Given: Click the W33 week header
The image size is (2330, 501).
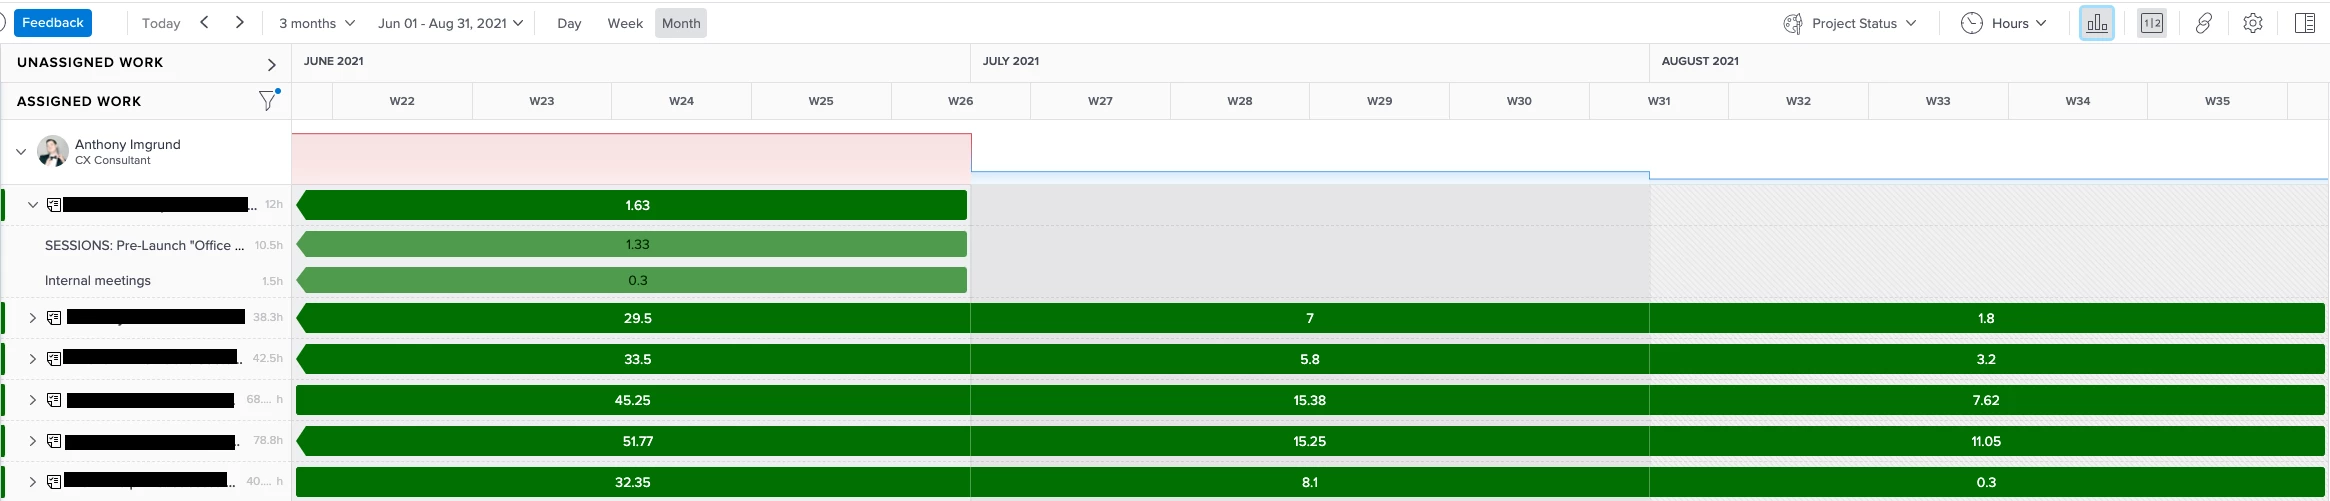Looking at the screenshot, I should 1938,101.
